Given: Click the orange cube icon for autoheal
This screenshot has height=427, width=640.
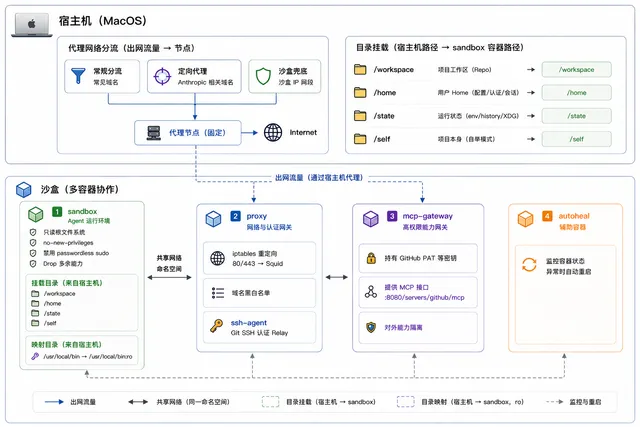Looking at the screenshot, I should (525, 219).
